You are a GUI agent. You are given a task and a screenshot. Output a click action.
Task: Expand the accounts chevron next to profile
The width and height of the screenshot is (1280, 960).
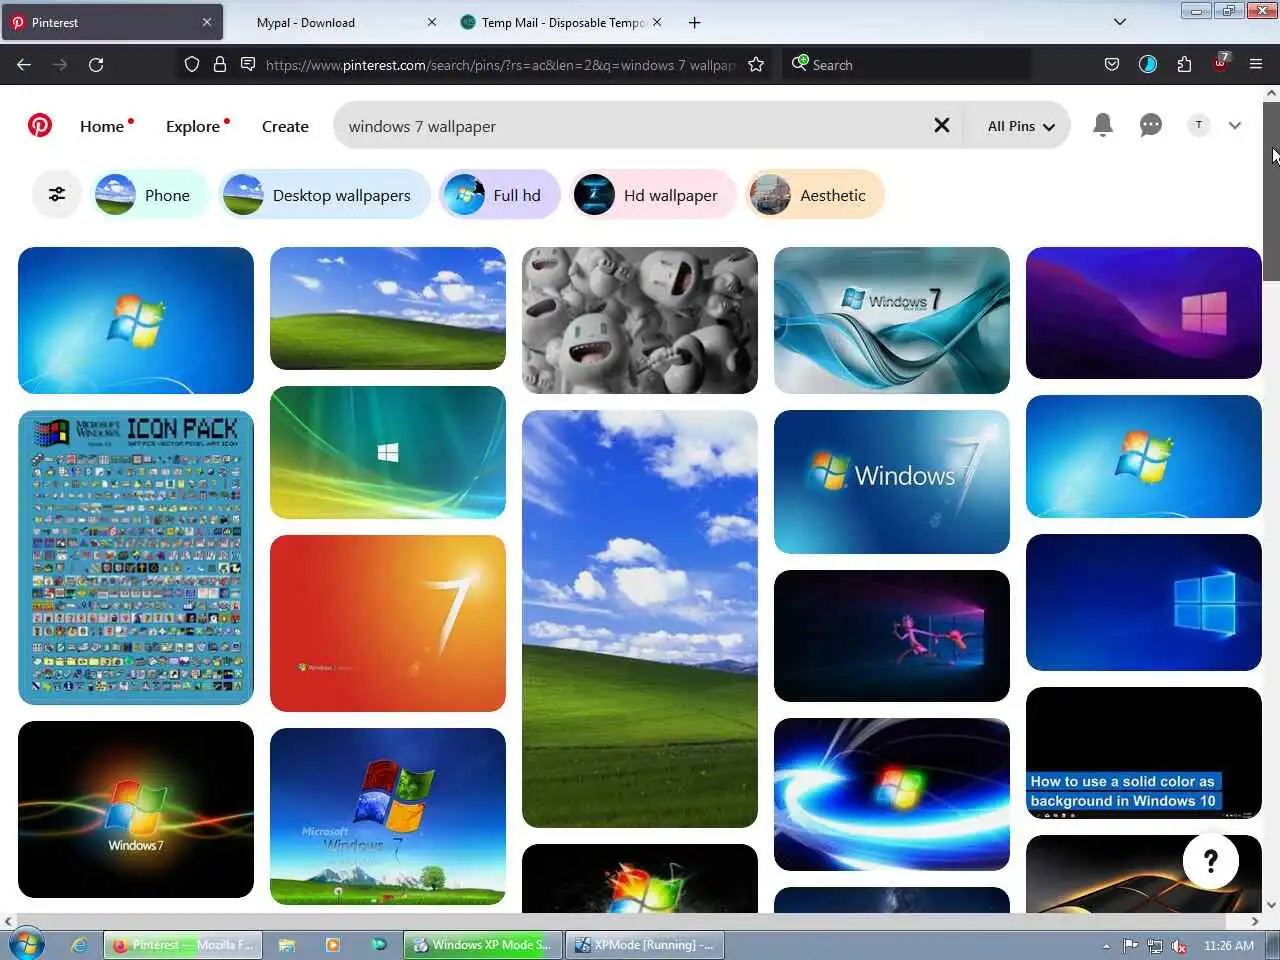point(1235,126)
